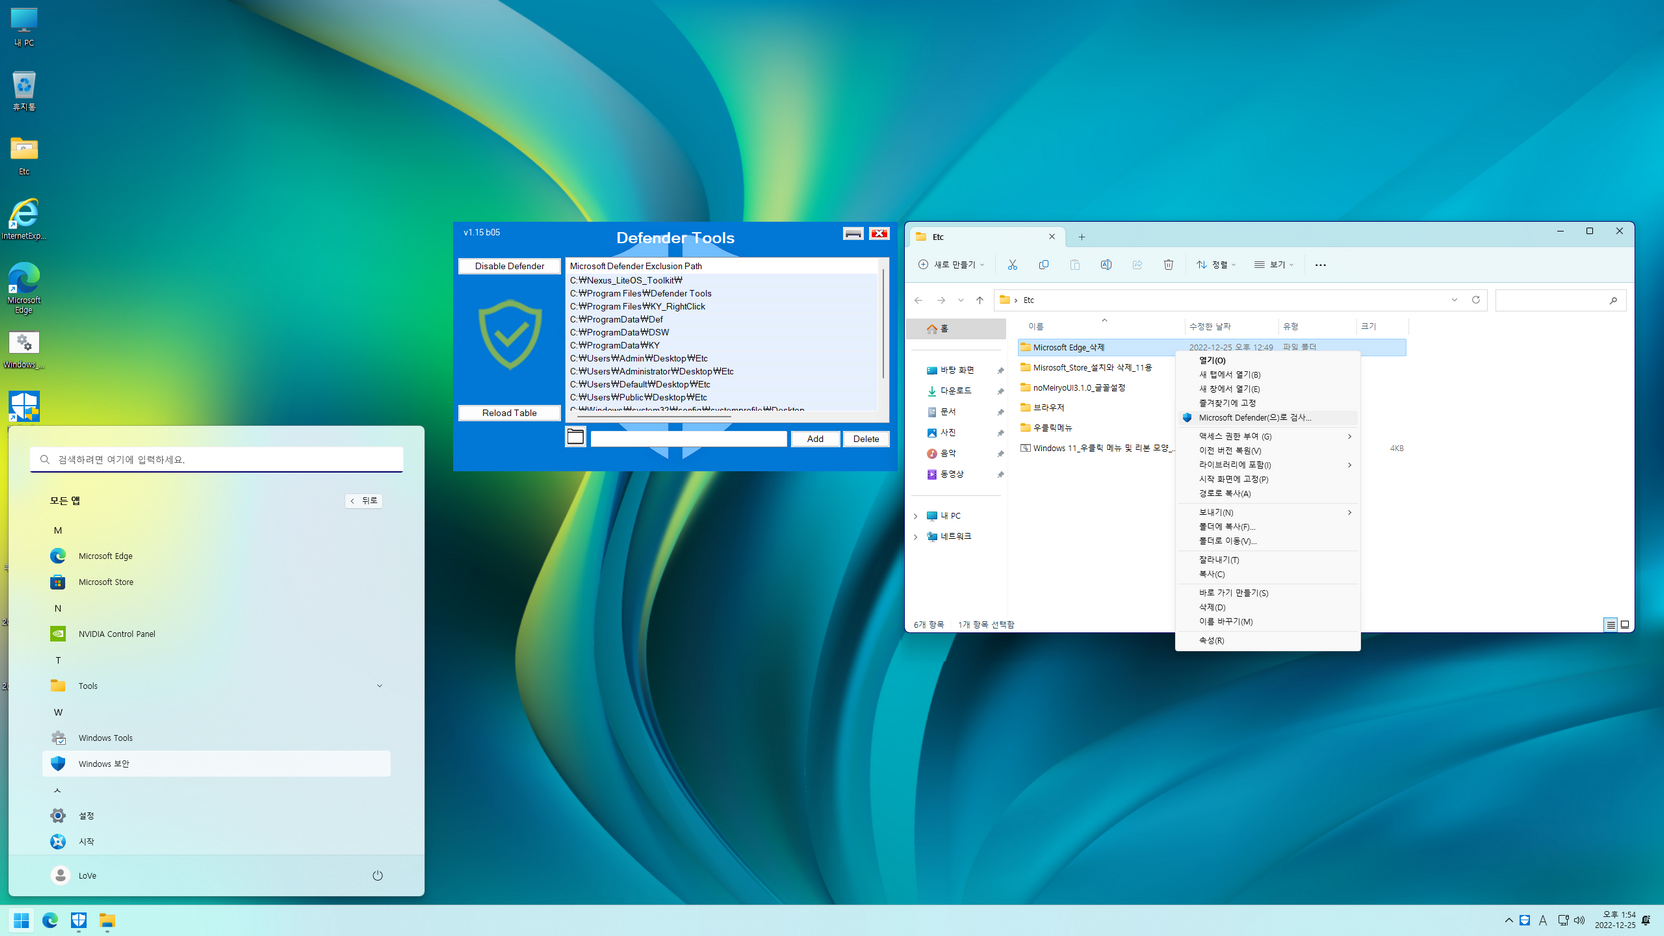Switch to large icons view in Explorer status bar
This screenshot has width=1664, height=936.
tap(1625, 624)
